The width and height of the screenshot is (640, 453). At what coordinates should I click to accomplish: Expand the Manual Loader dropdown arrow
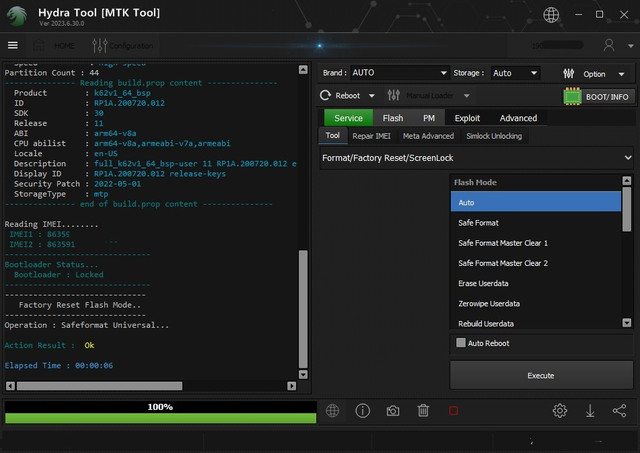coord(467,96)
